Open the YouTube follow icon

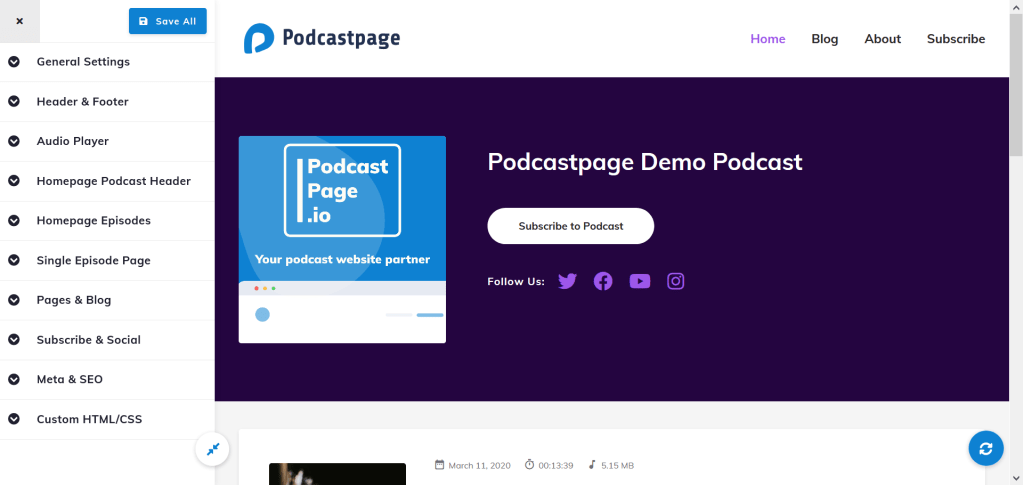coord(640,281)
